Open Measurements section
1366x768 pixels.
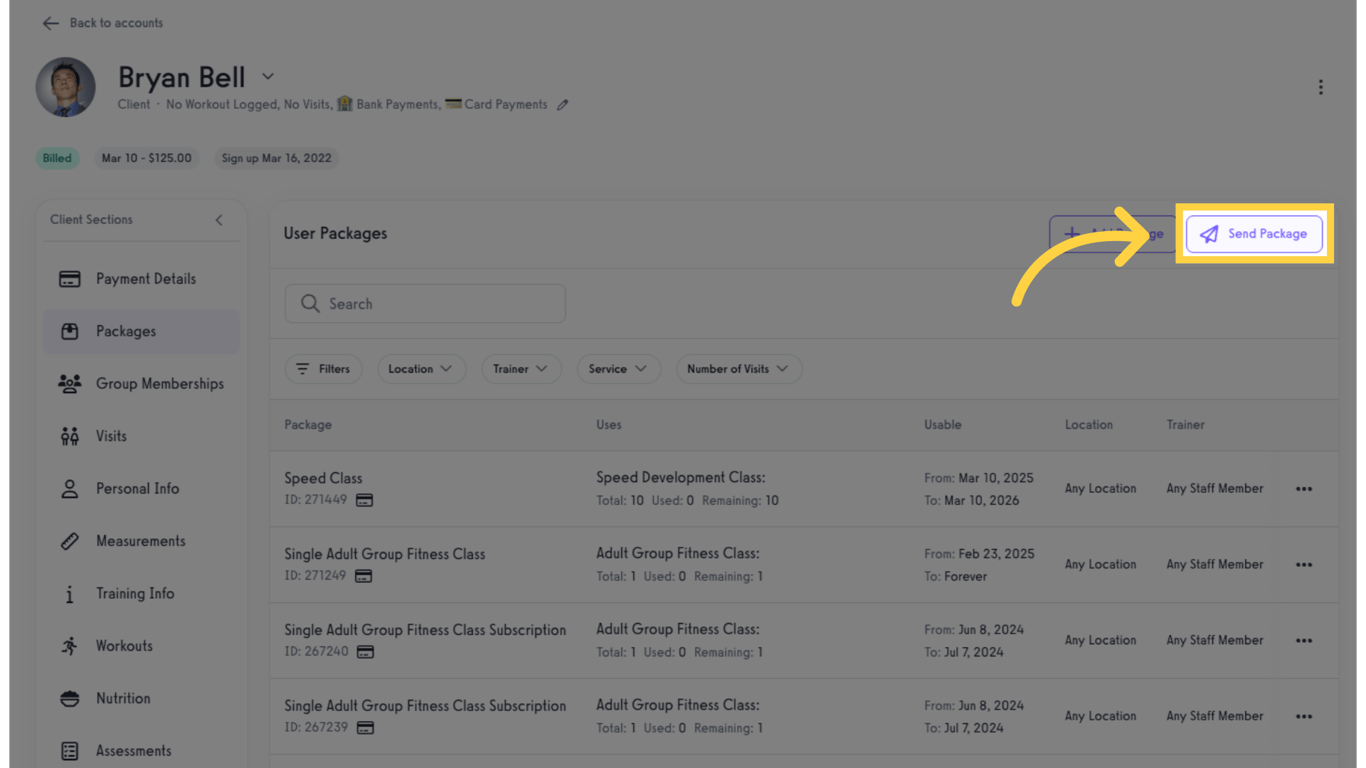pos(141,541)
